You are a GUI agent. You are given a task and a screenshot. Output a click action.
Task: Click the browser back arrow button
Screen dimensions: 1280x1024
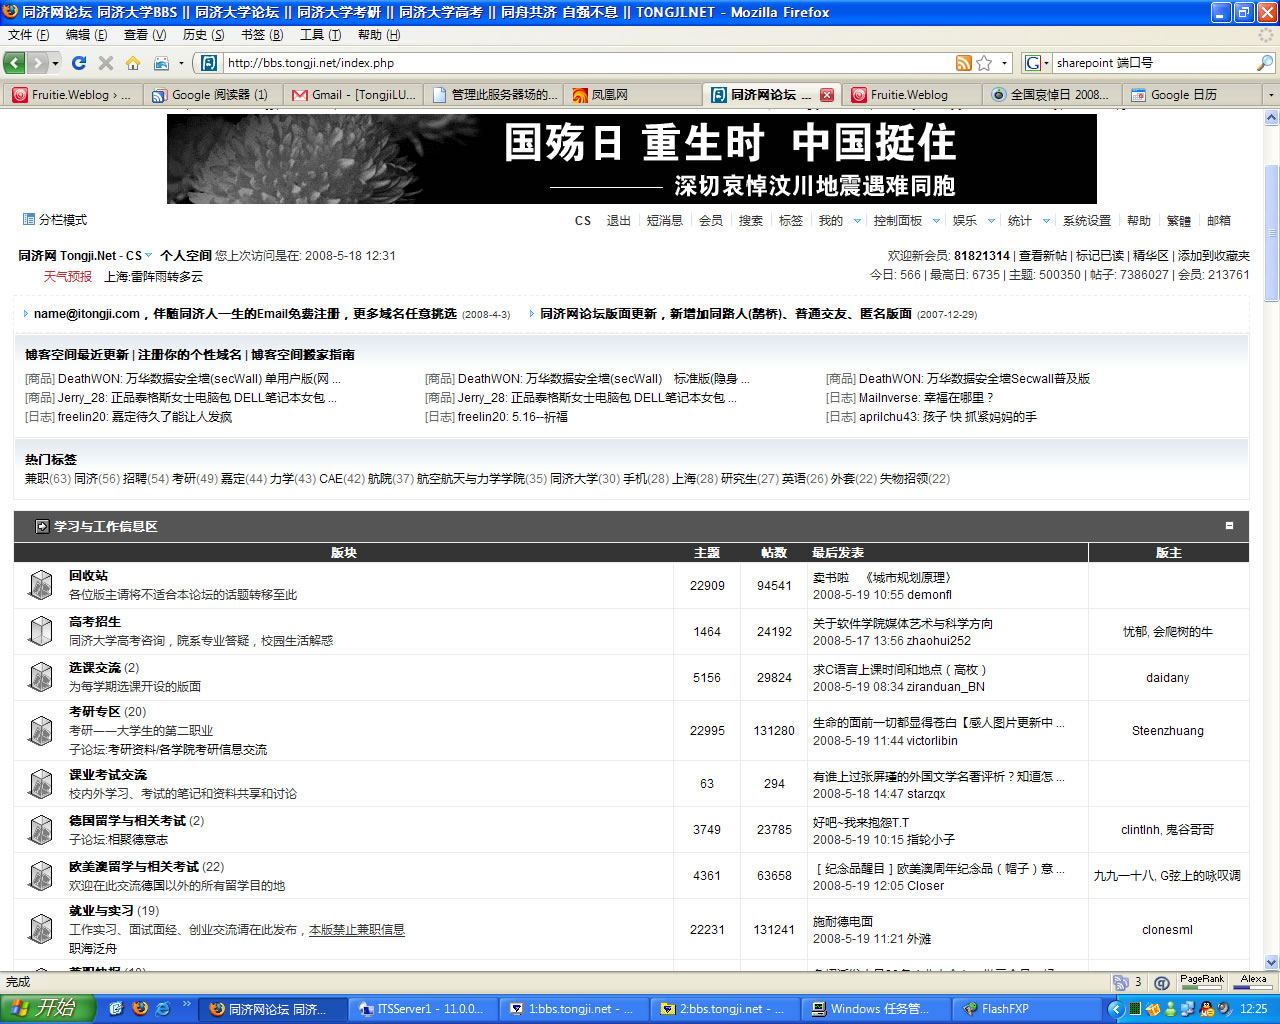14,63
